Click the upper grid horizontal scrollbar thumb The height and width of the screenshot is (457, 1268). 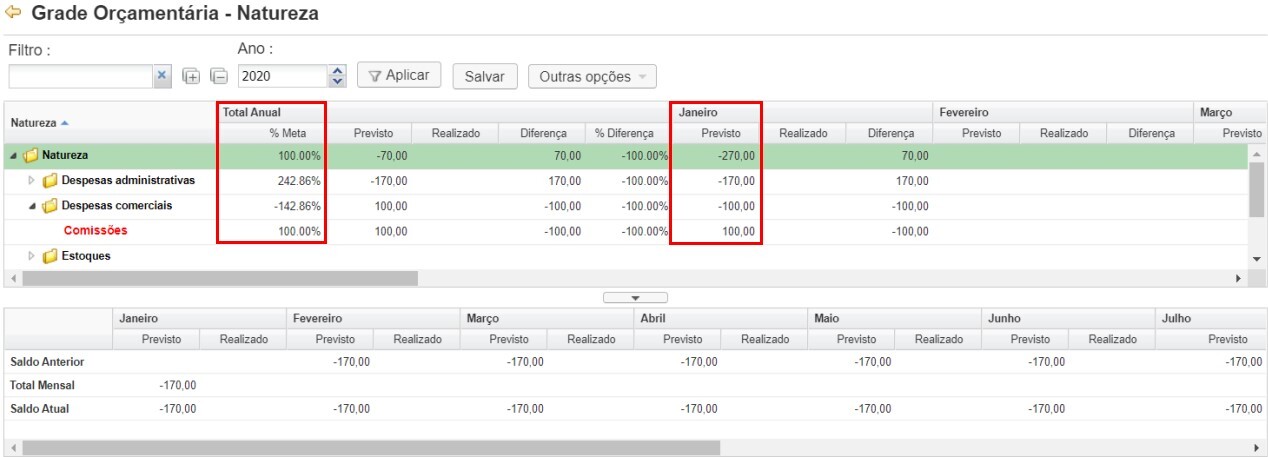(x=220, y=278)
